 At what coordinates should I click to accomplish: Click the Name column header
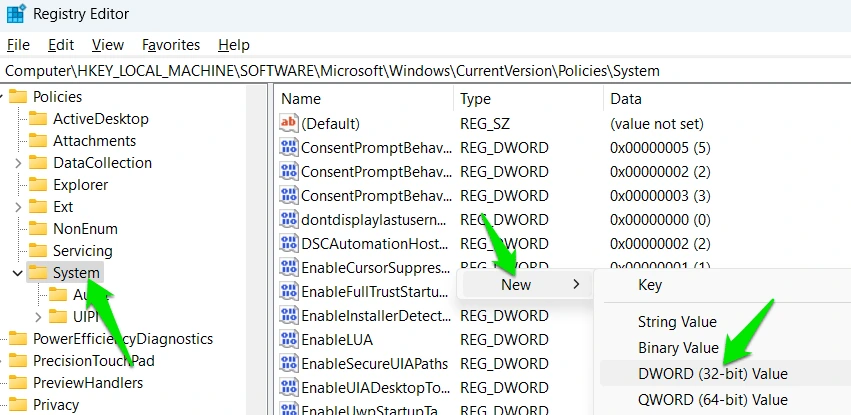coord(301,99)
